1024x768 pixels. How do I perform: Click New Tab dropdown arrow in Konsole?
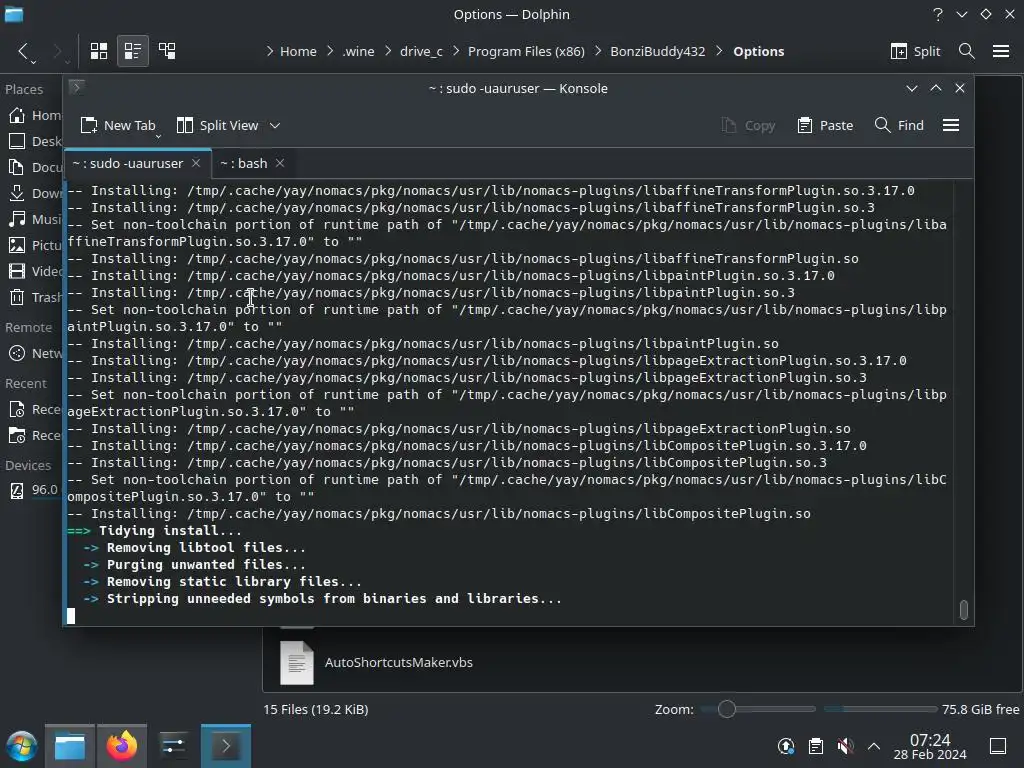click(x=158, y=136)
